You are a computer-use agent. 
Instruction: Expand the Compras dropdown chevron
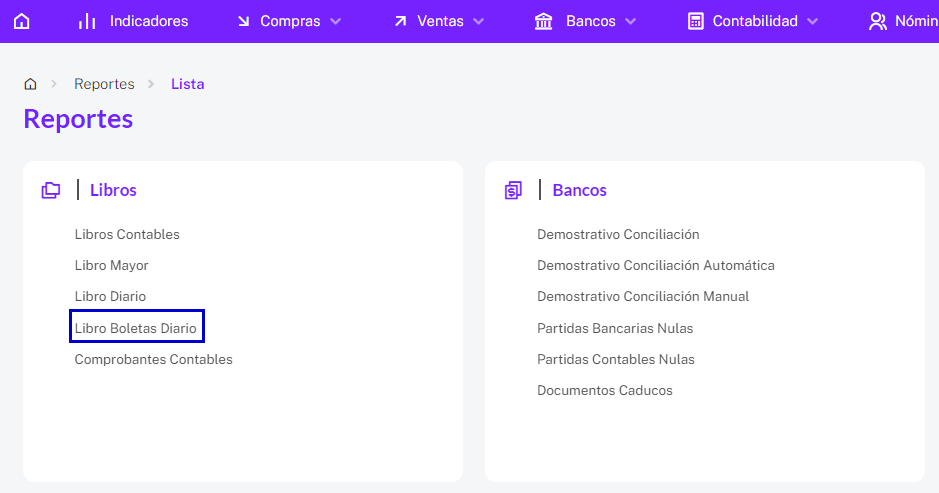335,22
